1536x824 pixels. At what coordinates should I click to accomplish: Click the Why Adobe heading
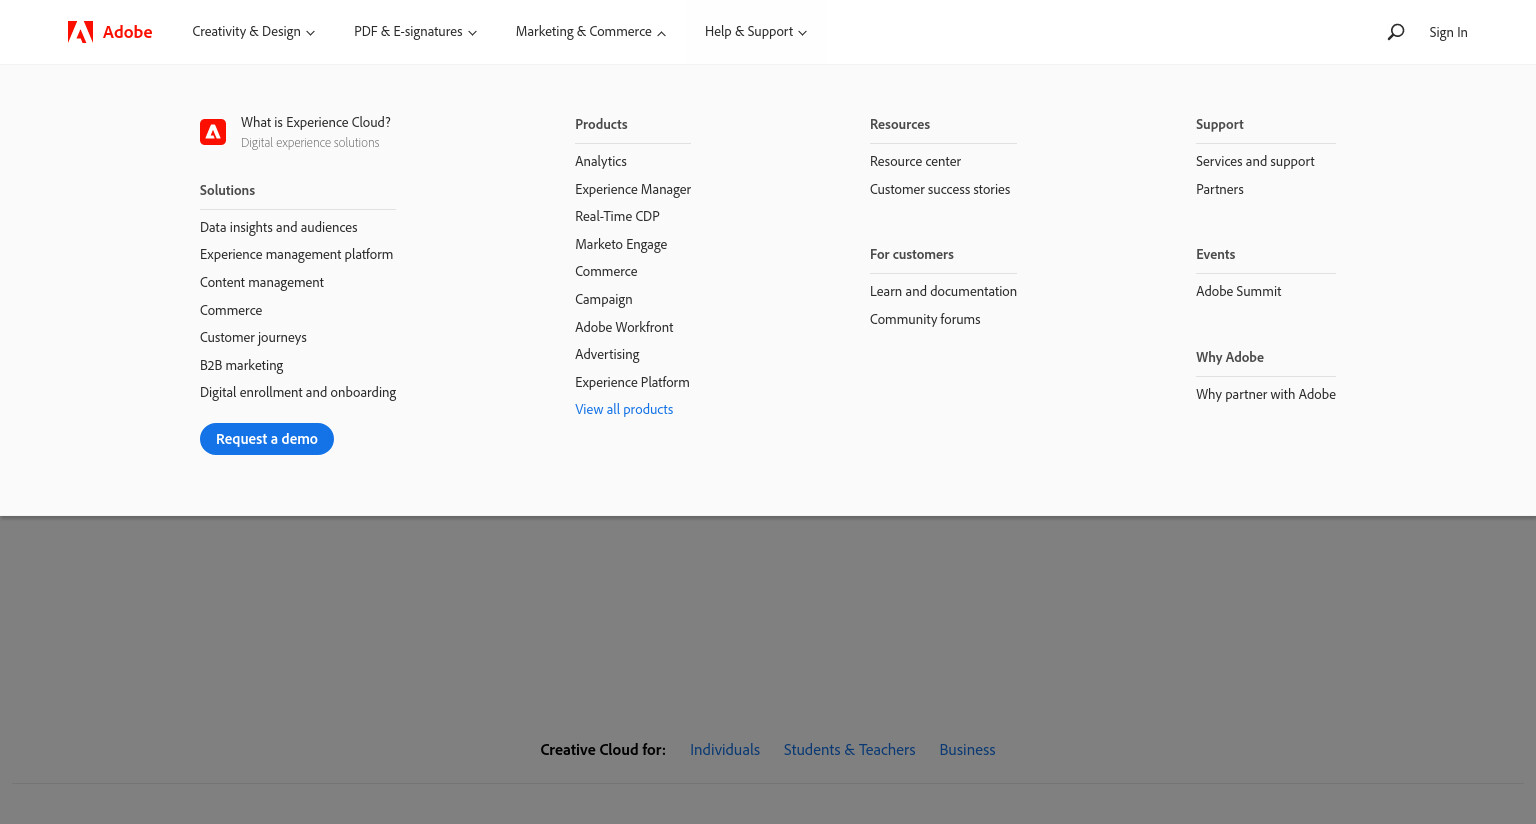1230,357
